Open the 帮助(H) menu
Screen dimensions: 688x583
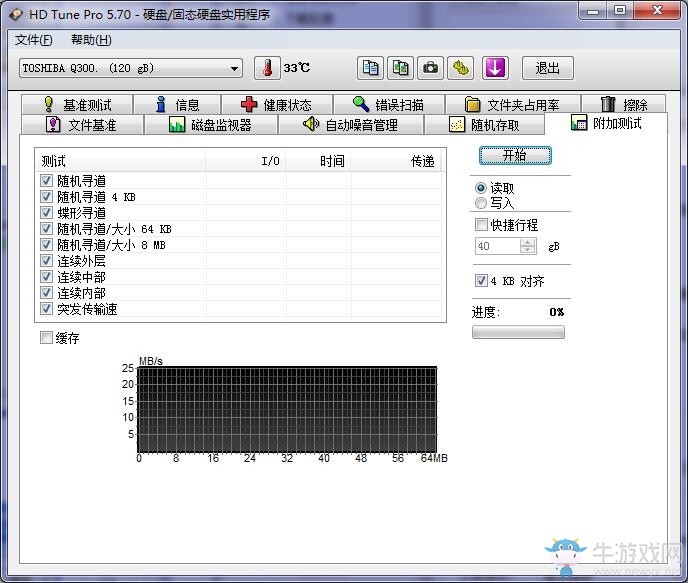(x=91, y=40)
